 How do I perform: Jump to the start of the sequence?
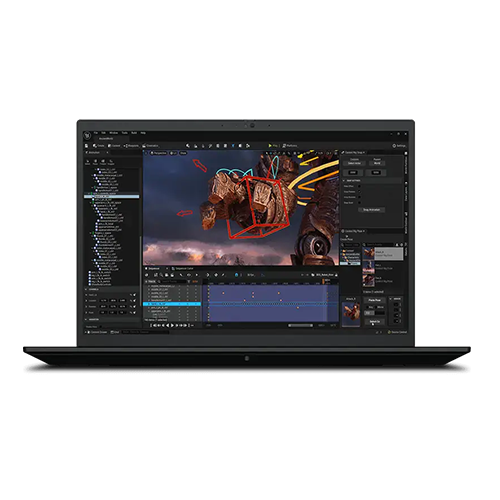(x=155, y=325)
